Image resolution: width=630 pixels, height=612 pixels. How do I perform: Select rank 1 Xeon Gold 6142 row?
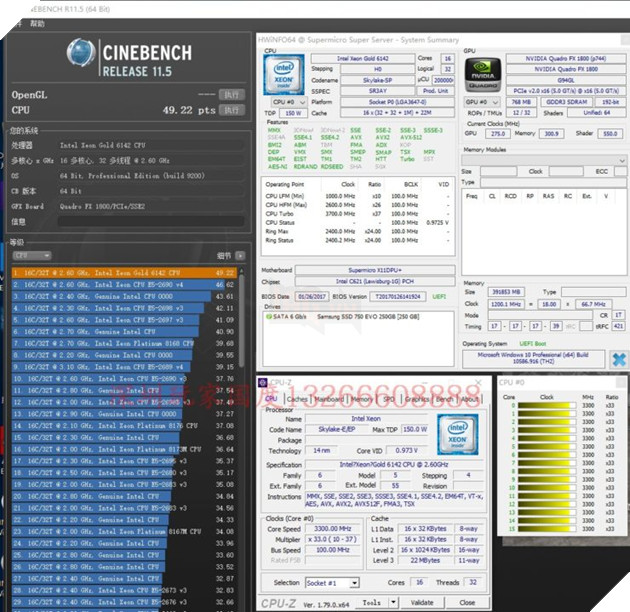click(x=124, y=273)
